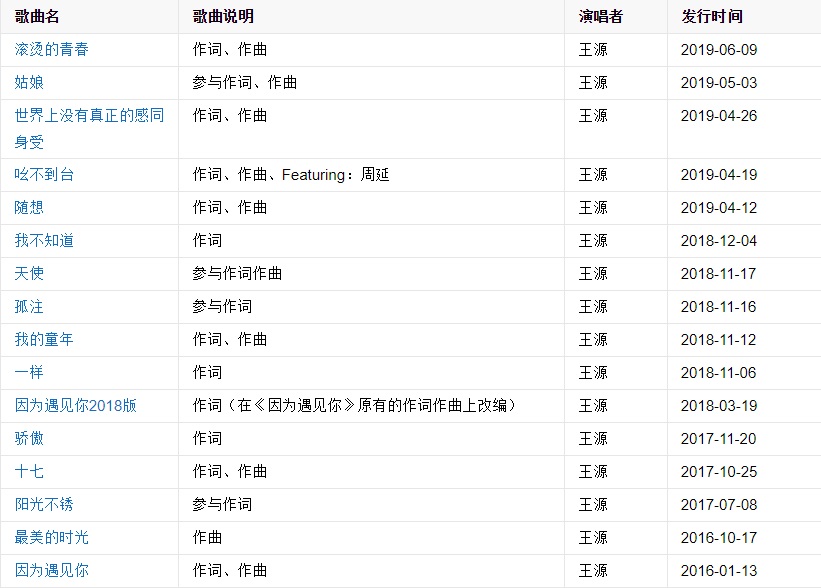Image resolution: width=821 pixels, height=588 pixels.
Task: Click 参与作词 in the 阳光不锈 row
Action: coord(222,504)
